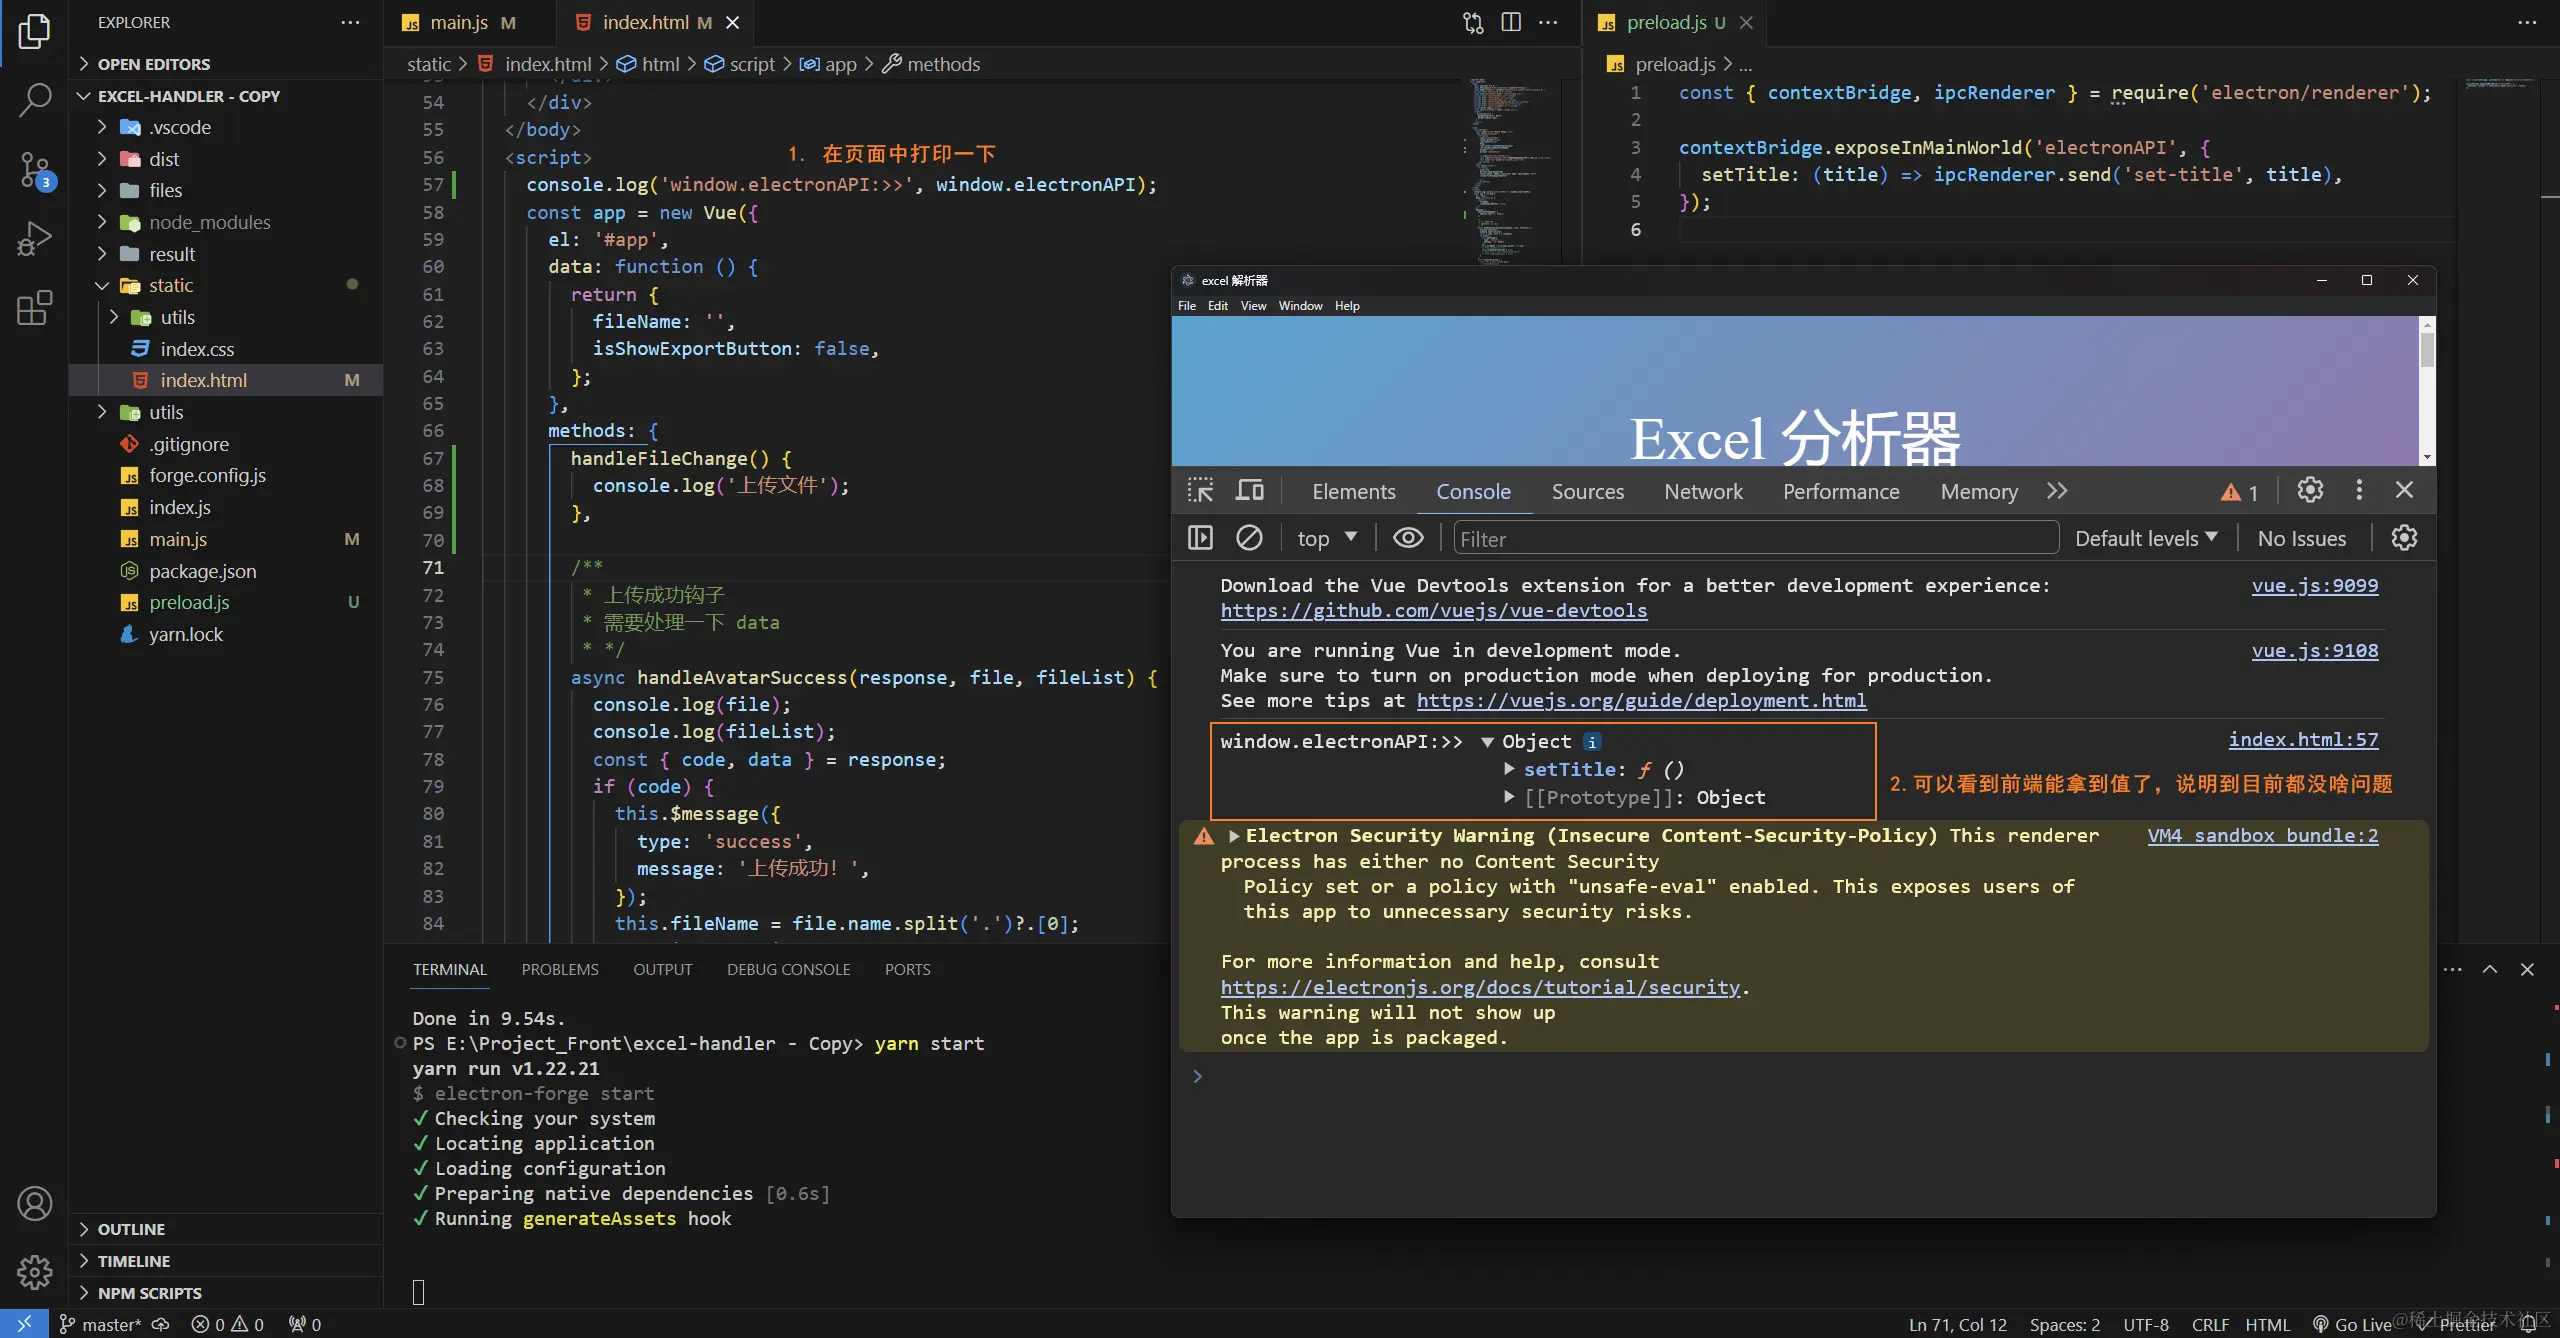
Task: Collapse the logged Object in console
Action: tap(1488, 741)
